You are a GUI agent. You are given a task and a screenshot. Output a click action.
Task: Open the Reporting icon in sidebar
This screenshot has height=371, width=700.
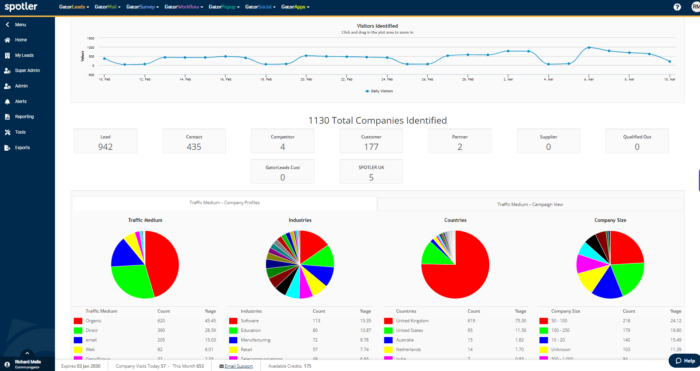(x=7, y=117)
